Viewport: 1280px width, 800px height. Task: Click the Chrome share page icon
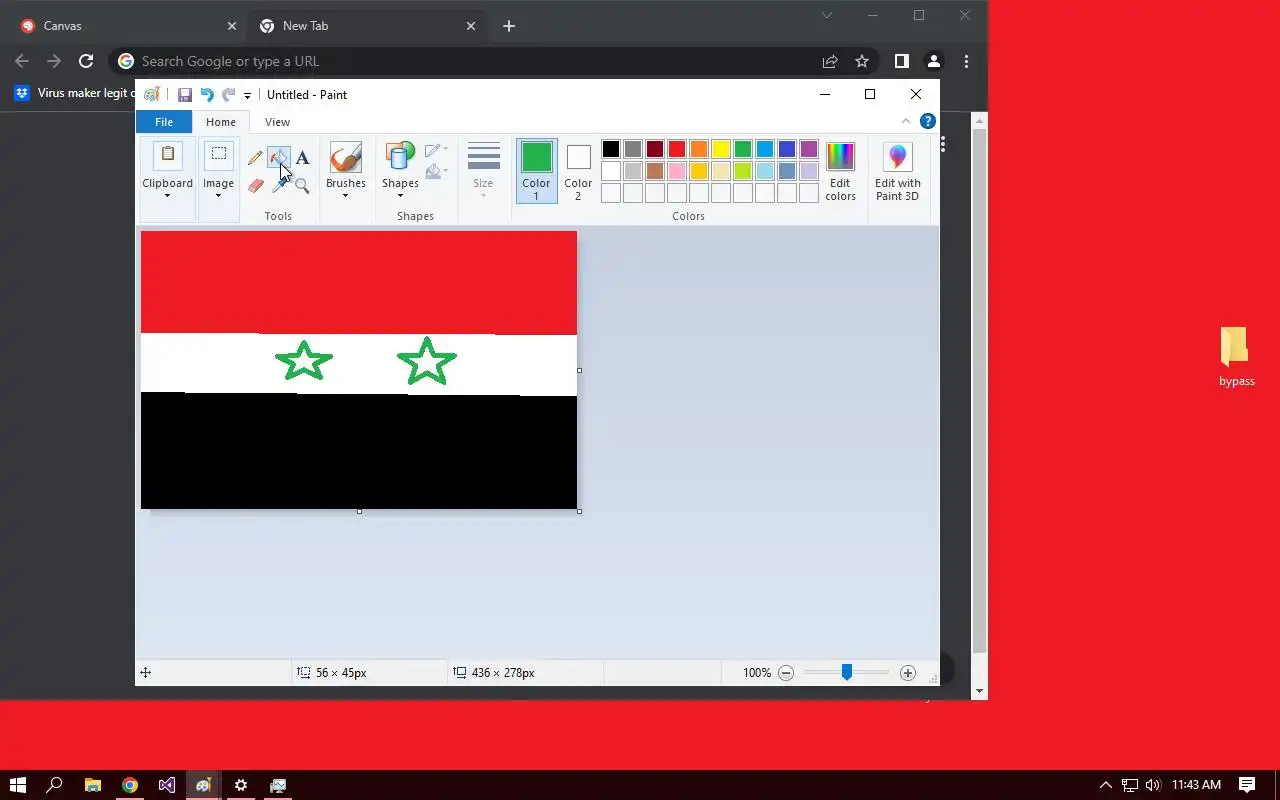click(830, 61)
